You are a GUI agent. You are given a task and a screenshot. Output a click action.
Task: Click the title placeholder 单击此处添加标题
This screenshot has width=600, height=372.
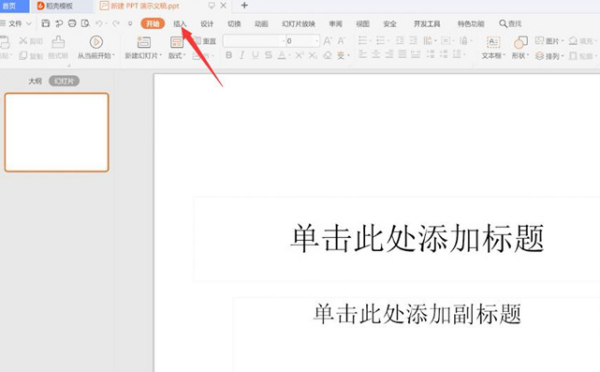point(417,239)
